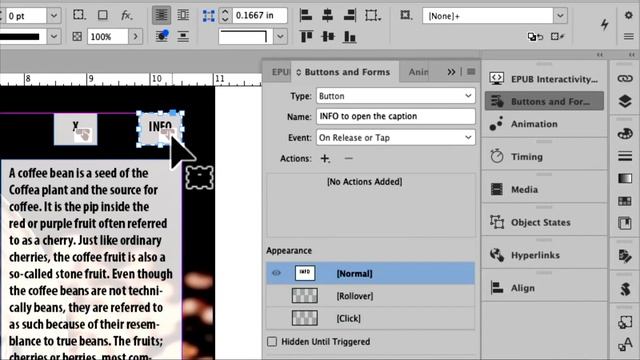
Task: Collapse the icon dock double arrows
Action: [x=632, y=54]
